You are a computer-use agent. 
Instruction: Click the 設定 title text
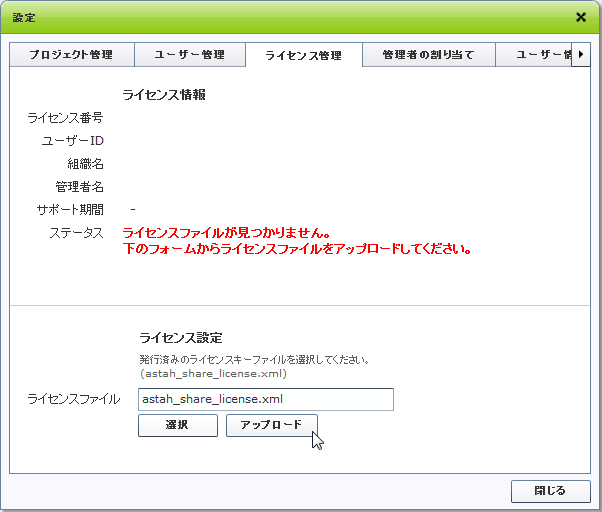(x=24, y=18)
